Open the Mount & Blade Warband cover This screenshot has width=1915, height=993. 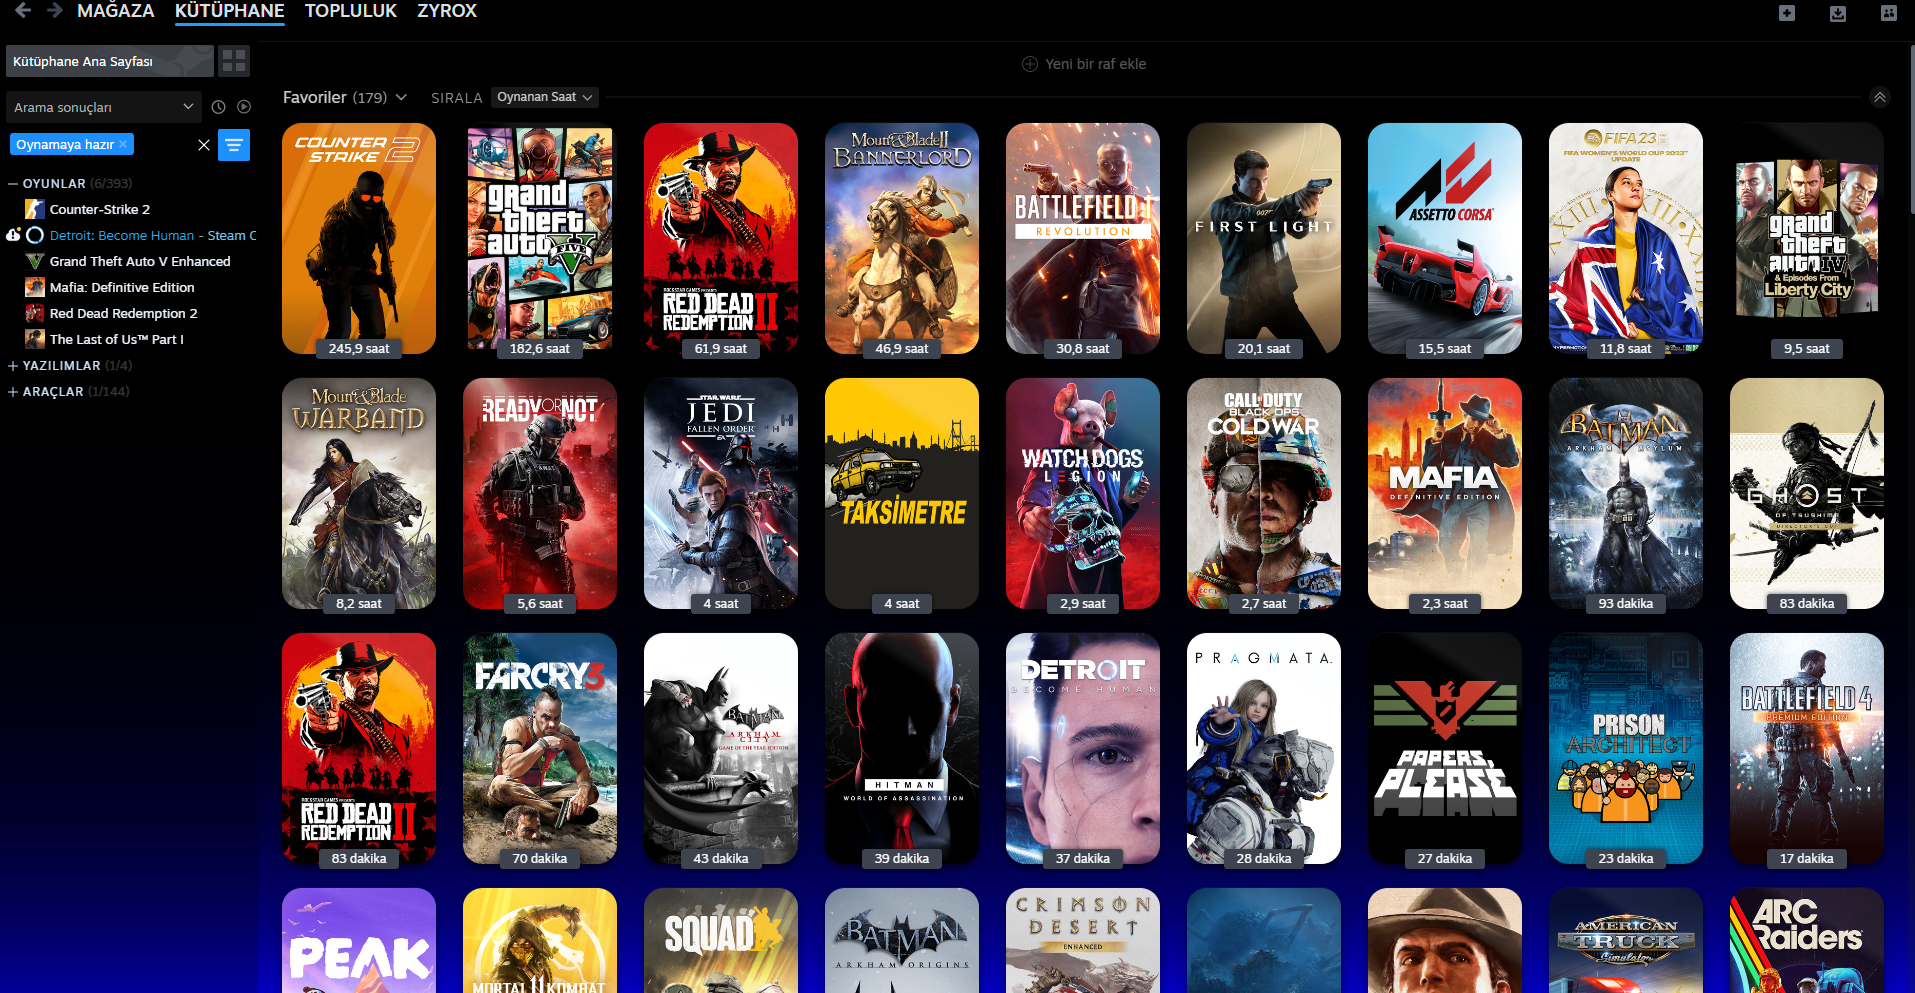(359, 493)
